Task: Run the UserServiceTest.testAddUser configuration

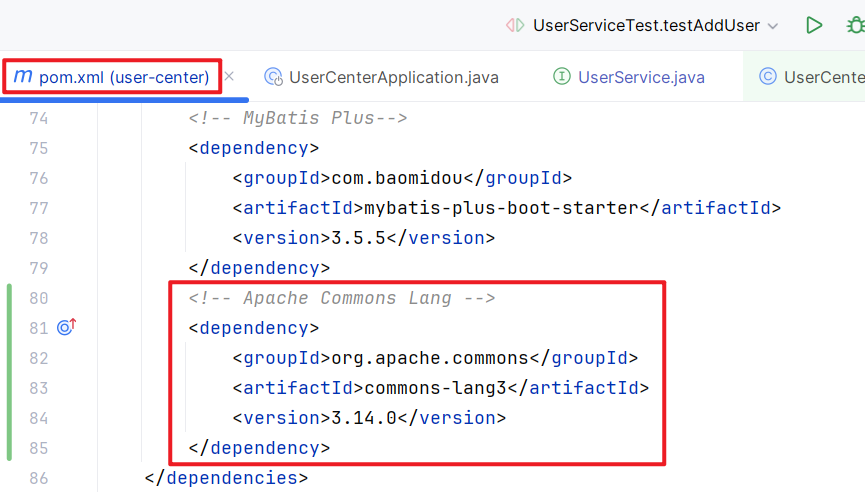Action: (x=815, y=25)
